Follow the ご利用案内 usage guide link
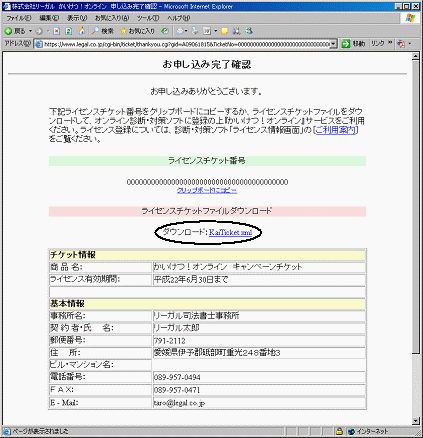This screenshot has width=423, height=438. (335, 130)
